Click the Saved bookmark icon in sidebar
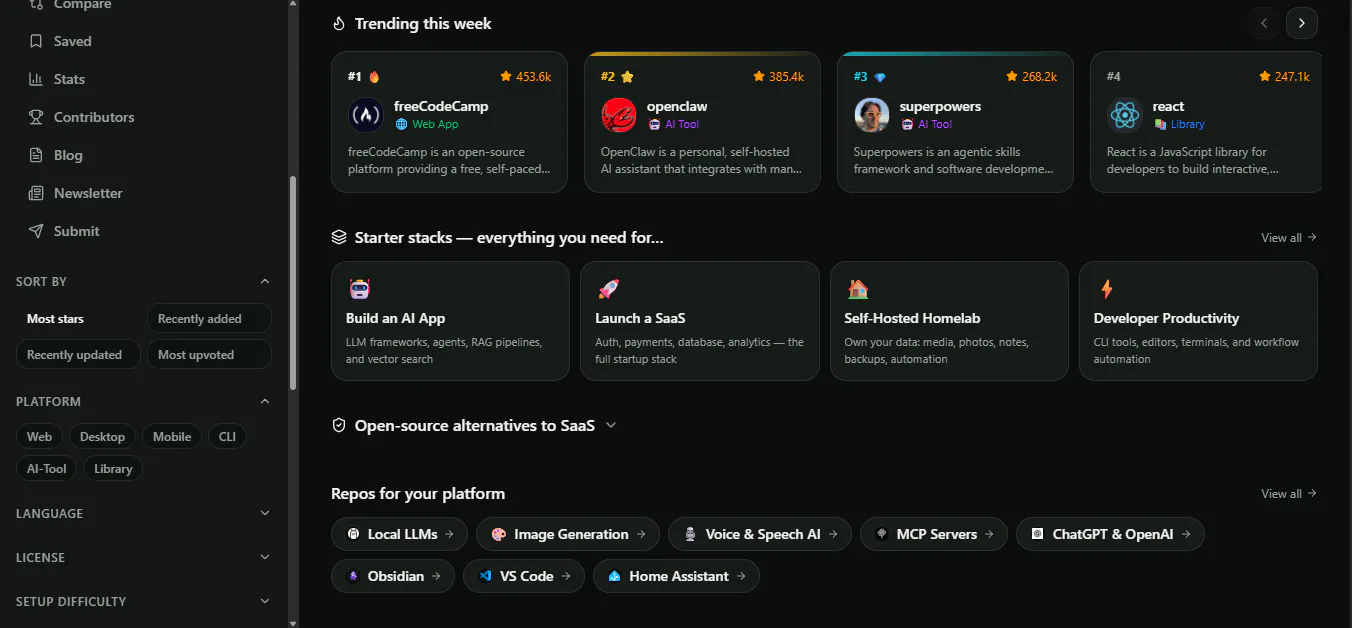This screenshot has width=1352, height=628. [x=36, y=41]
